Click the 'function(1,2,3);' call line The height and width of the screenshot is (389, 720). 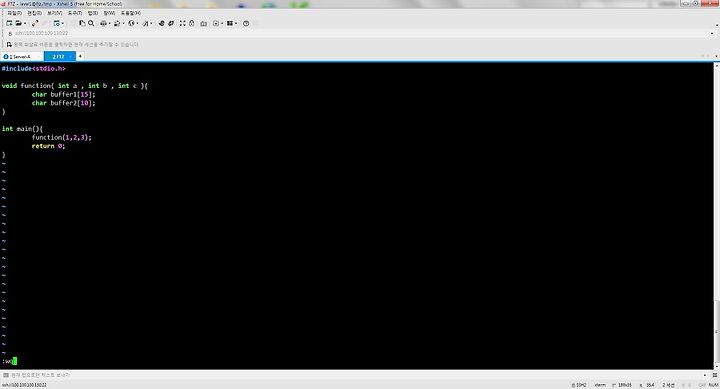pyautogui.click(x=62, y=137)
